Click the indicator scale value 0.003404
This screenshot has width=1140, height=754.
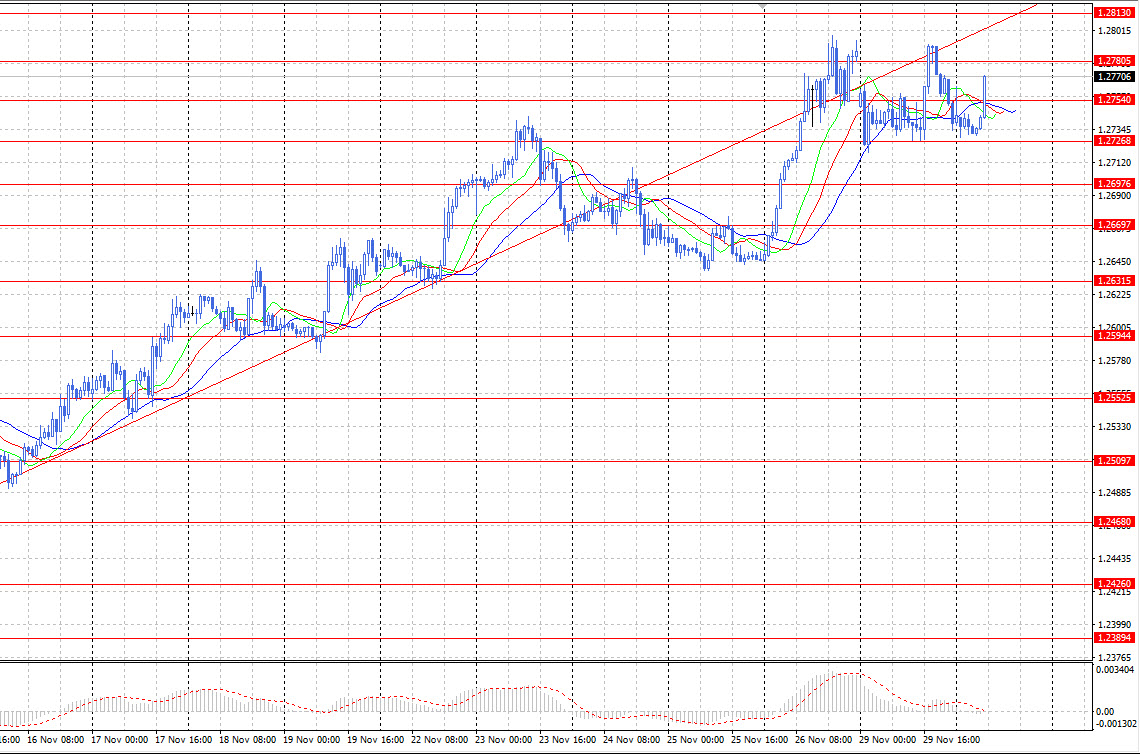tap(1115, 669)
